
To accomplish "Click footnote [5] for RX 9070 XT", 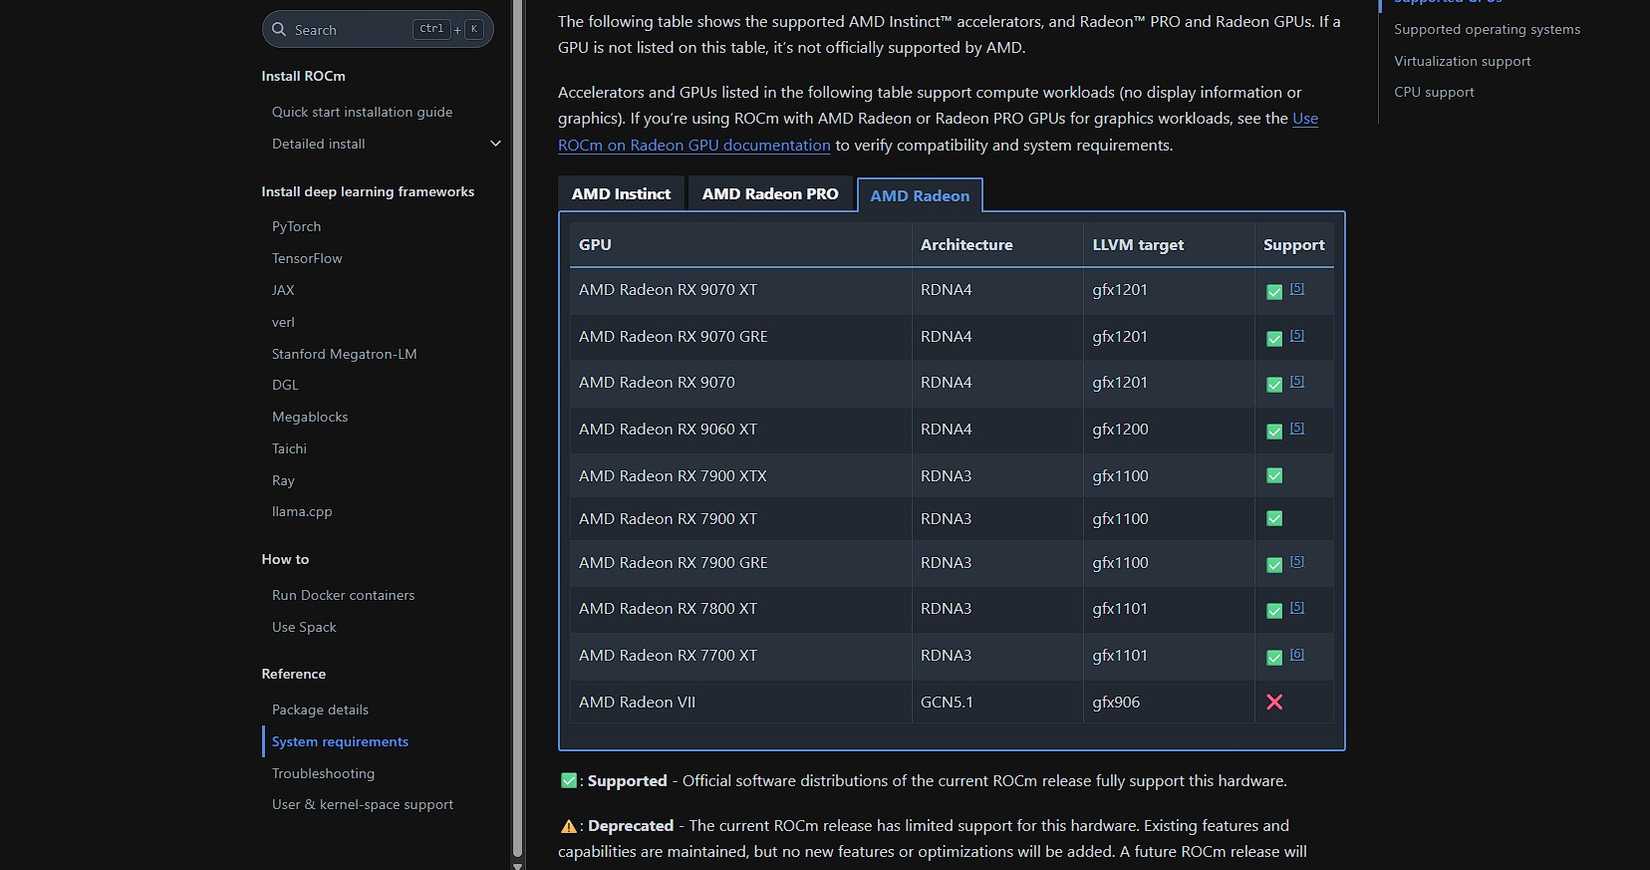I will pyautogui.click(x=1297, y=289).
